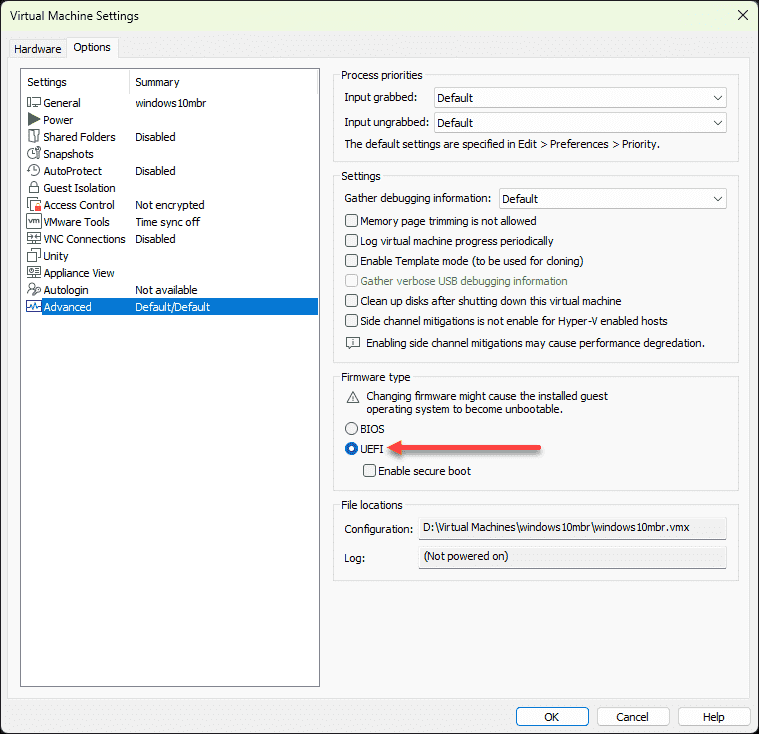This screenshot has height=734, width=759.
Task: Switch to the Hardware tab
Action: tap(38, 49)
